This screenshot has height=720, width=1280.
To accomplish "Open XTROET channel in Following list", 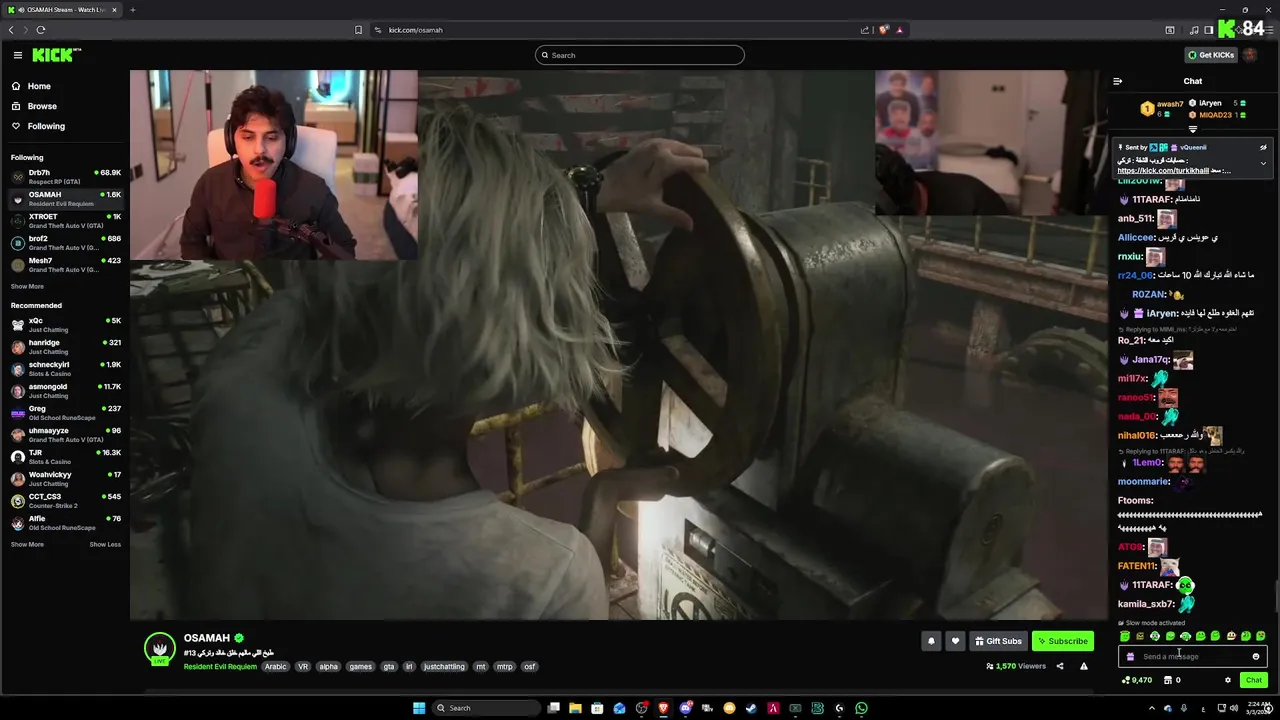I will click(65, 221).
